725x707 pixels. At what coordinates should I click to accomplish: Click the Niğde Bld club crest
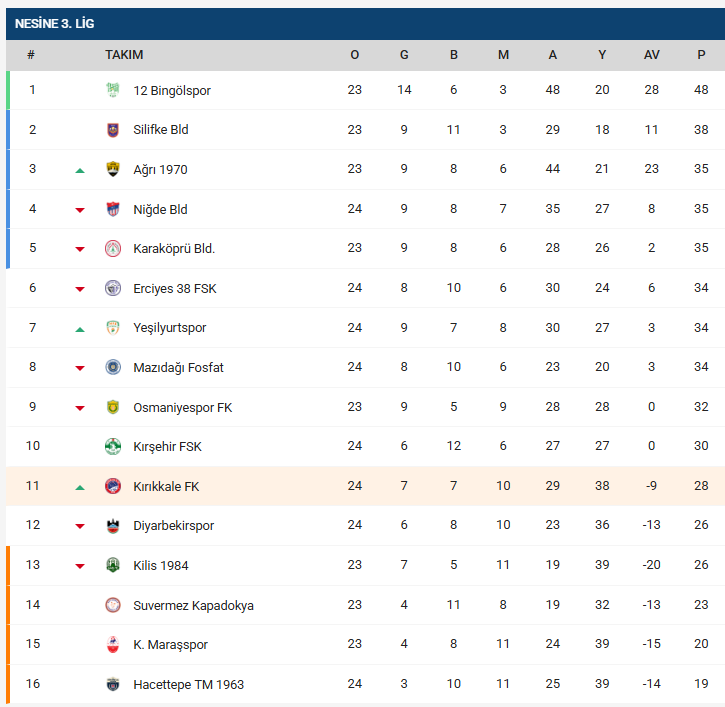point(113,209)
